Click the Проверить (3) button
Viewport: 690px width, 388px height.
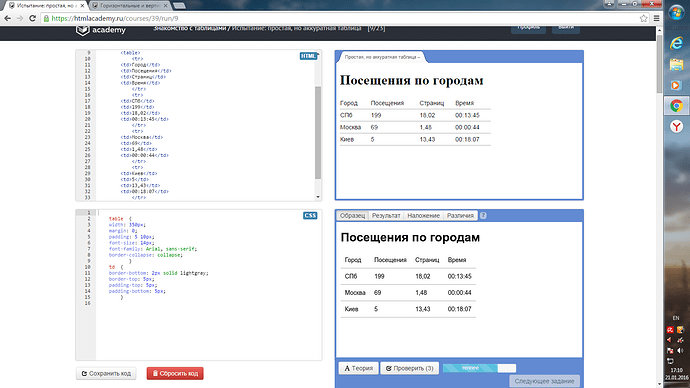(x=410, y=368)
